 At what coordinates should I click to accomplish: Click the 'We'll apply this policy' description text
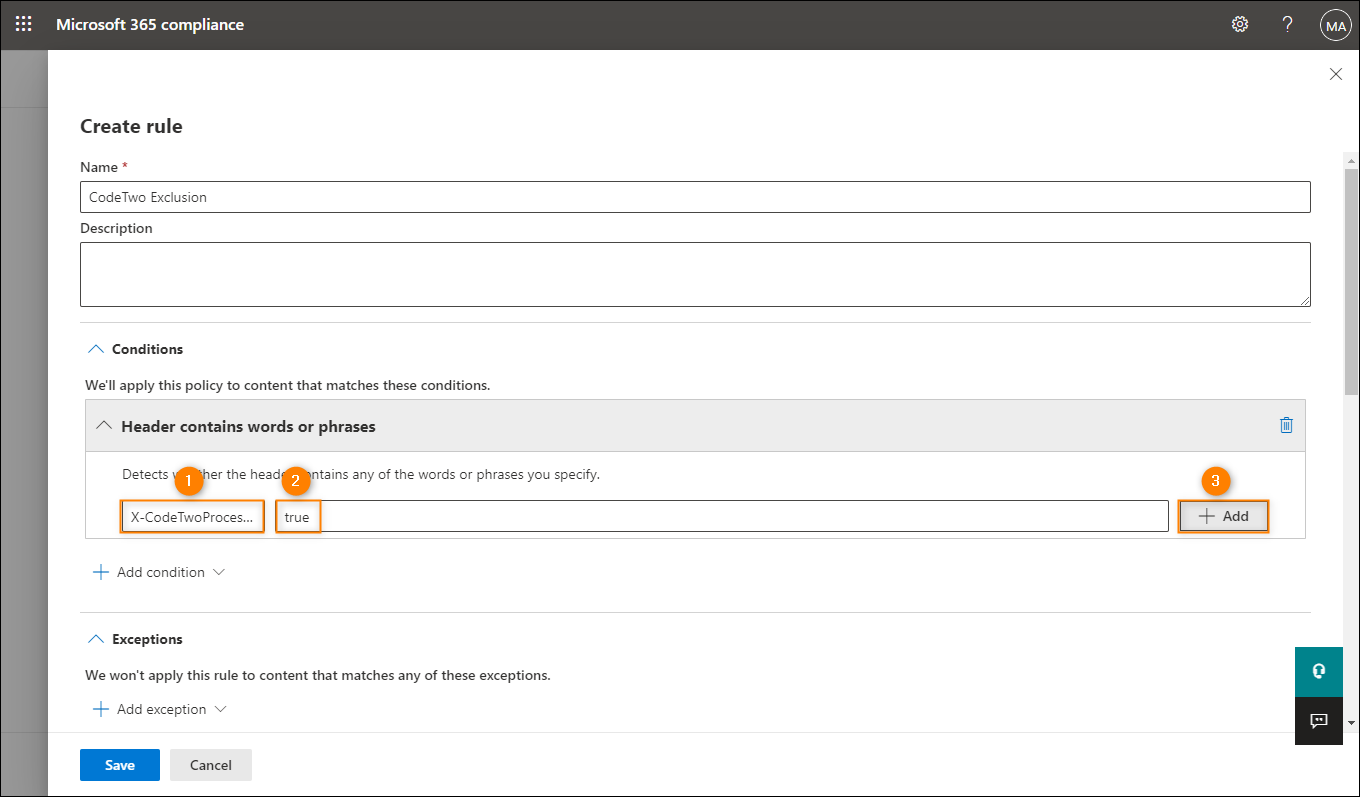pos(287,385)
